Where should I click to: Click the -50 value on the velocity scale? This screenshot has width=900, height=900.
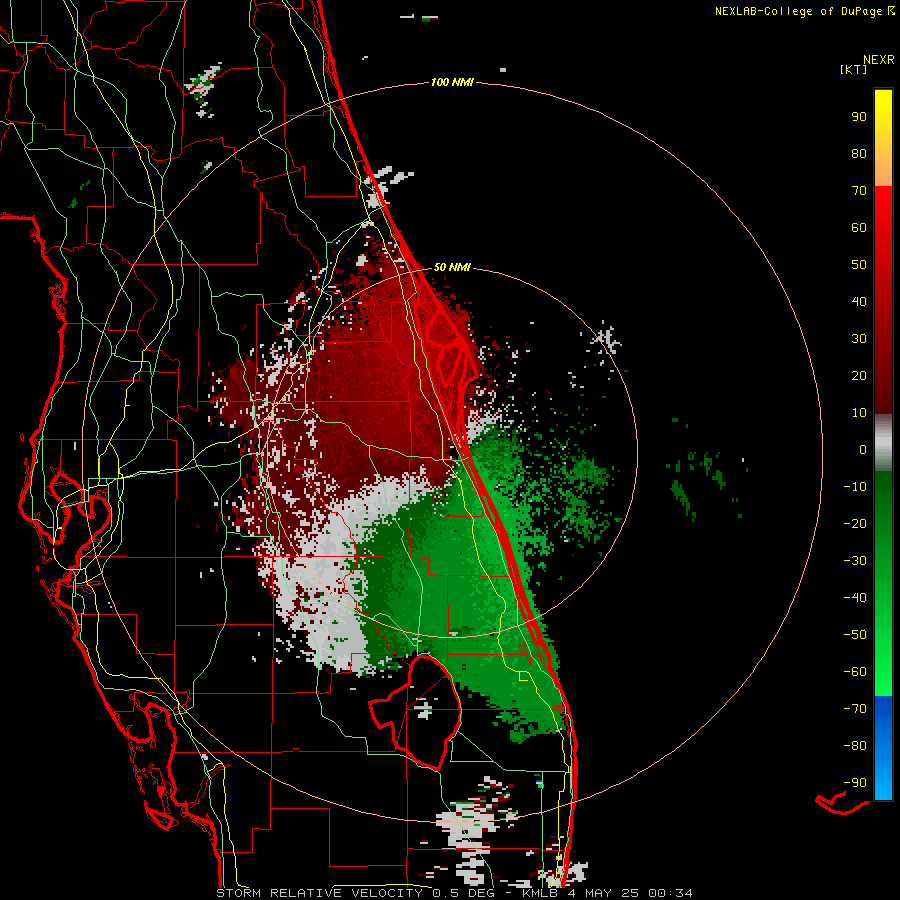855,635
